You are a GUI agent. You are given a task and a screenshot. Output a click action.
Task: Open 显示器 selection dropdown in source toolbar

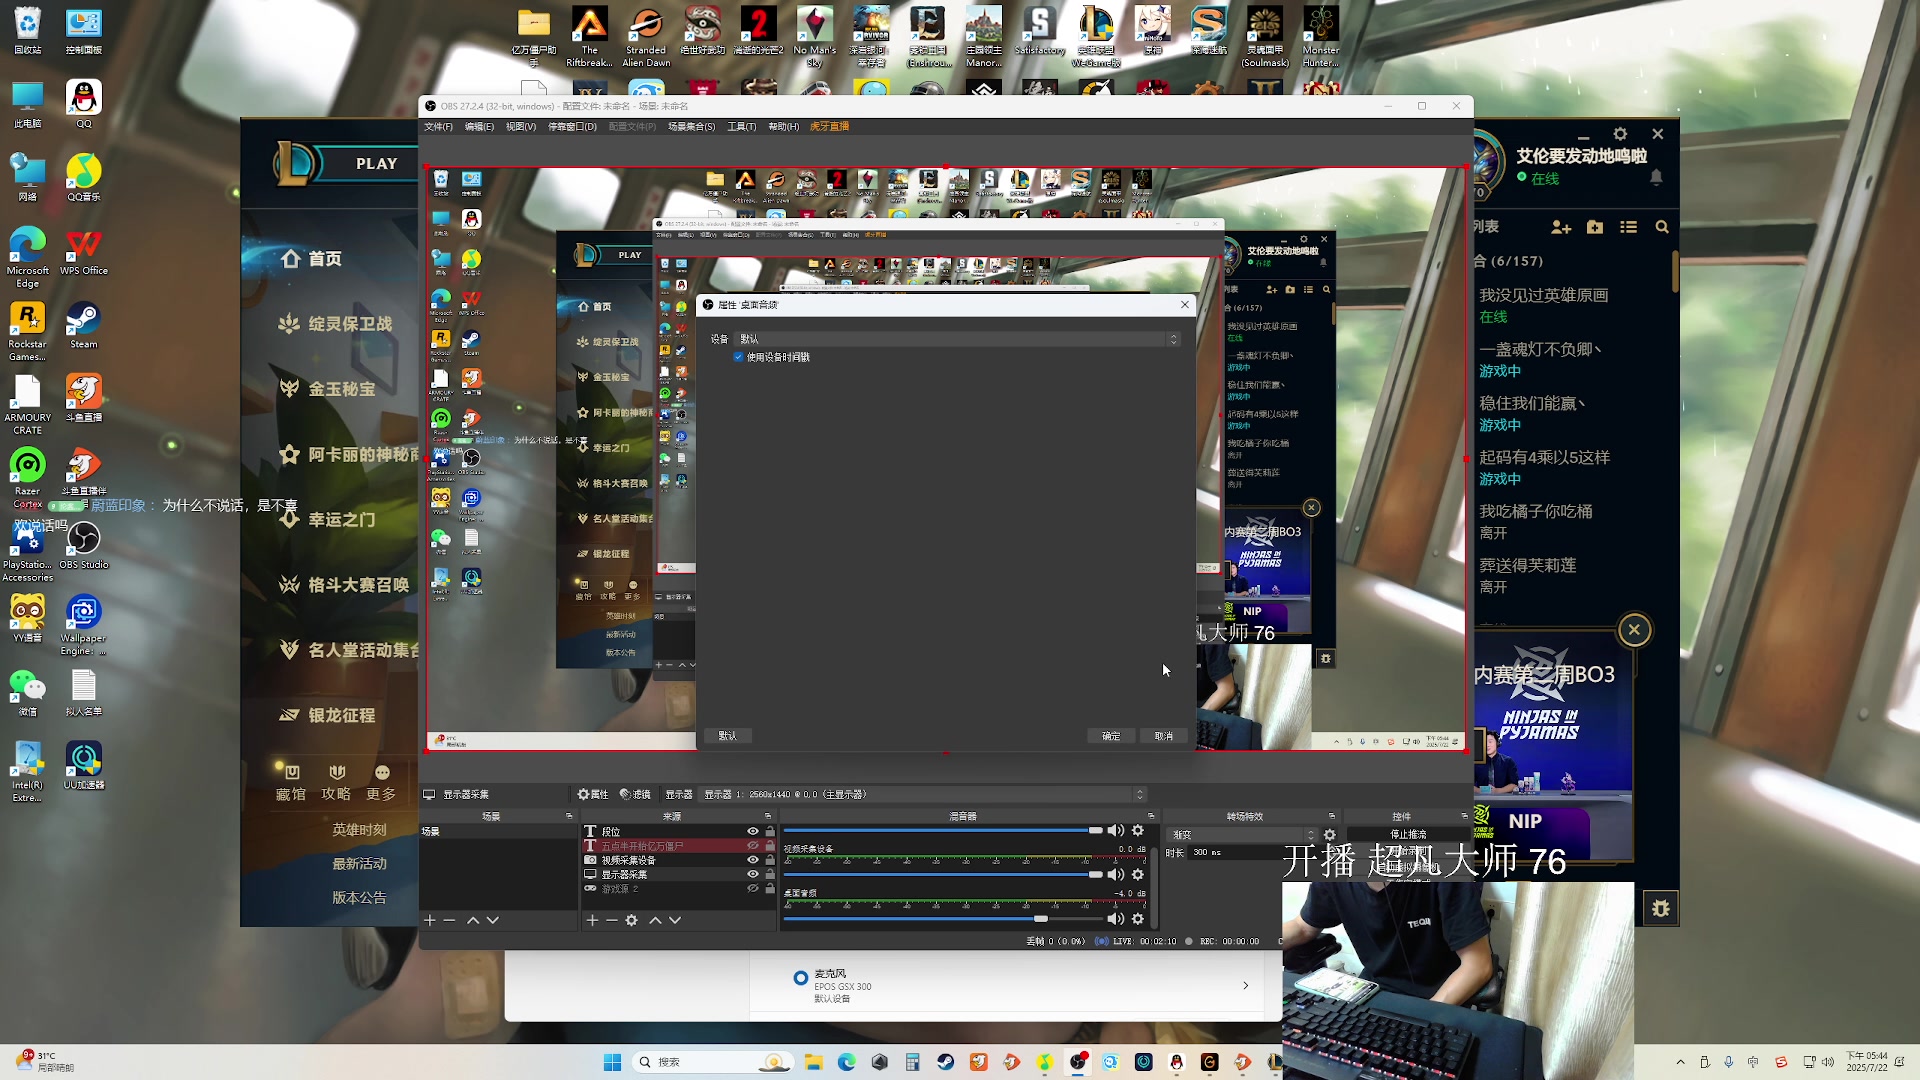click(924, 794)
